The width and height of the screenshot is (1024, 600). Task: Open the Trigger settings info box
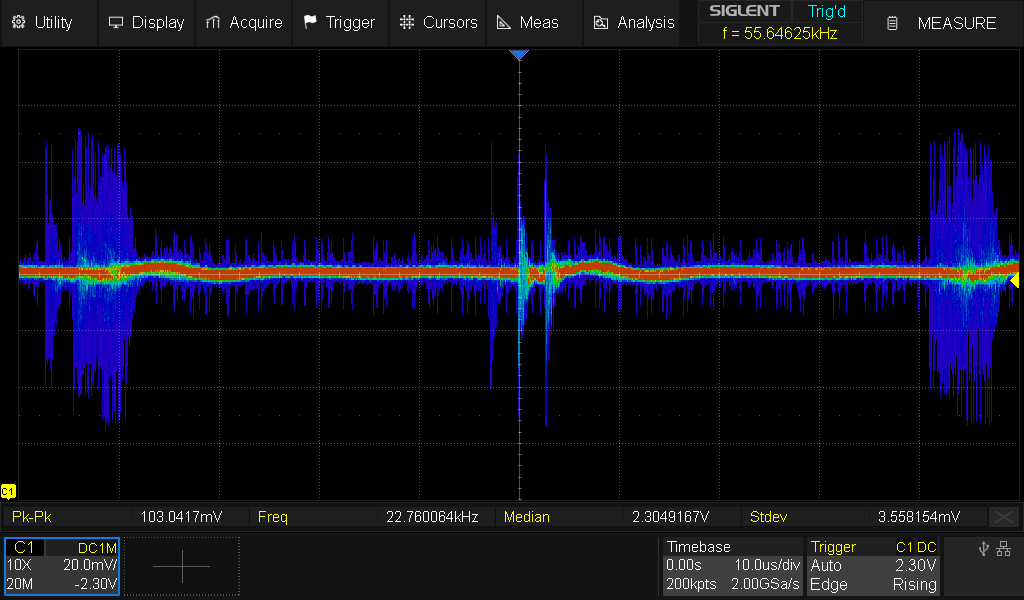tap(874, 566)
